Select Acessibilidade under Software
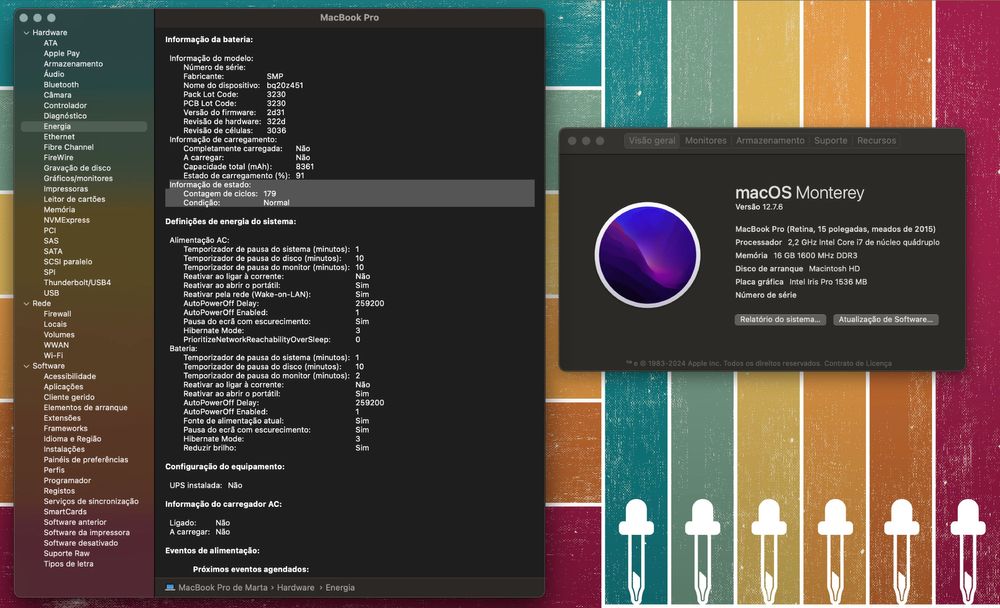 pos(70,376)
